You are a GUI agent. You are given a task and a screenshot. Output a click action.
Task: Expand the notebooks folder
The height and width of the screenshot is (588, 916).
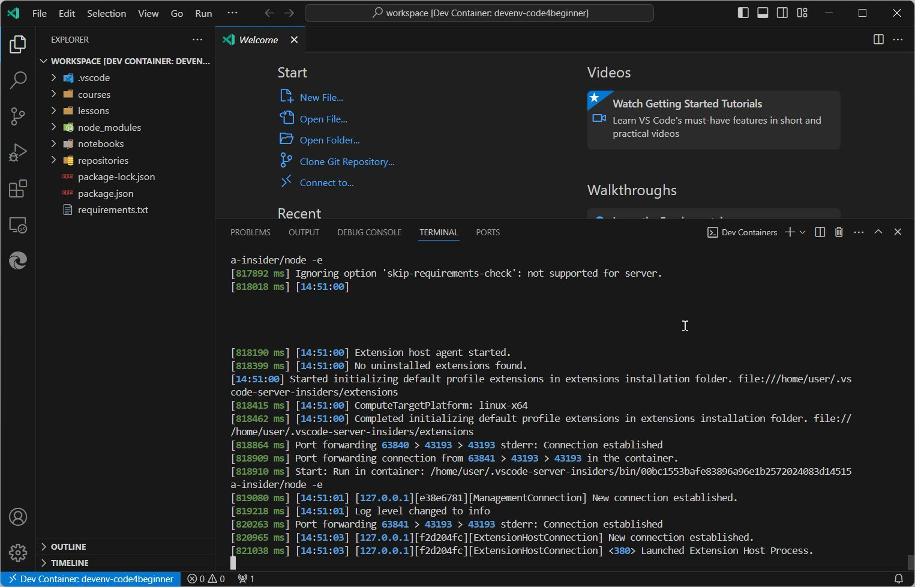(x=125, y=144)
